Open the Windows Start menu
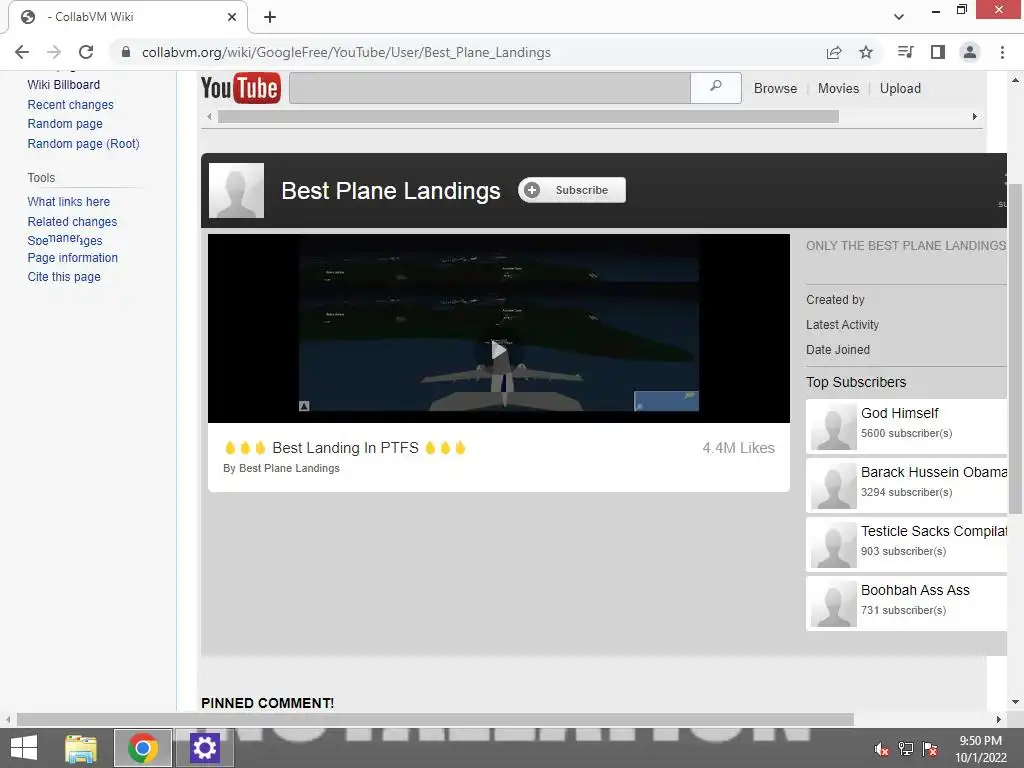Screen dimensions: 1024x768 pyautogui.click(x=24, y=748)
